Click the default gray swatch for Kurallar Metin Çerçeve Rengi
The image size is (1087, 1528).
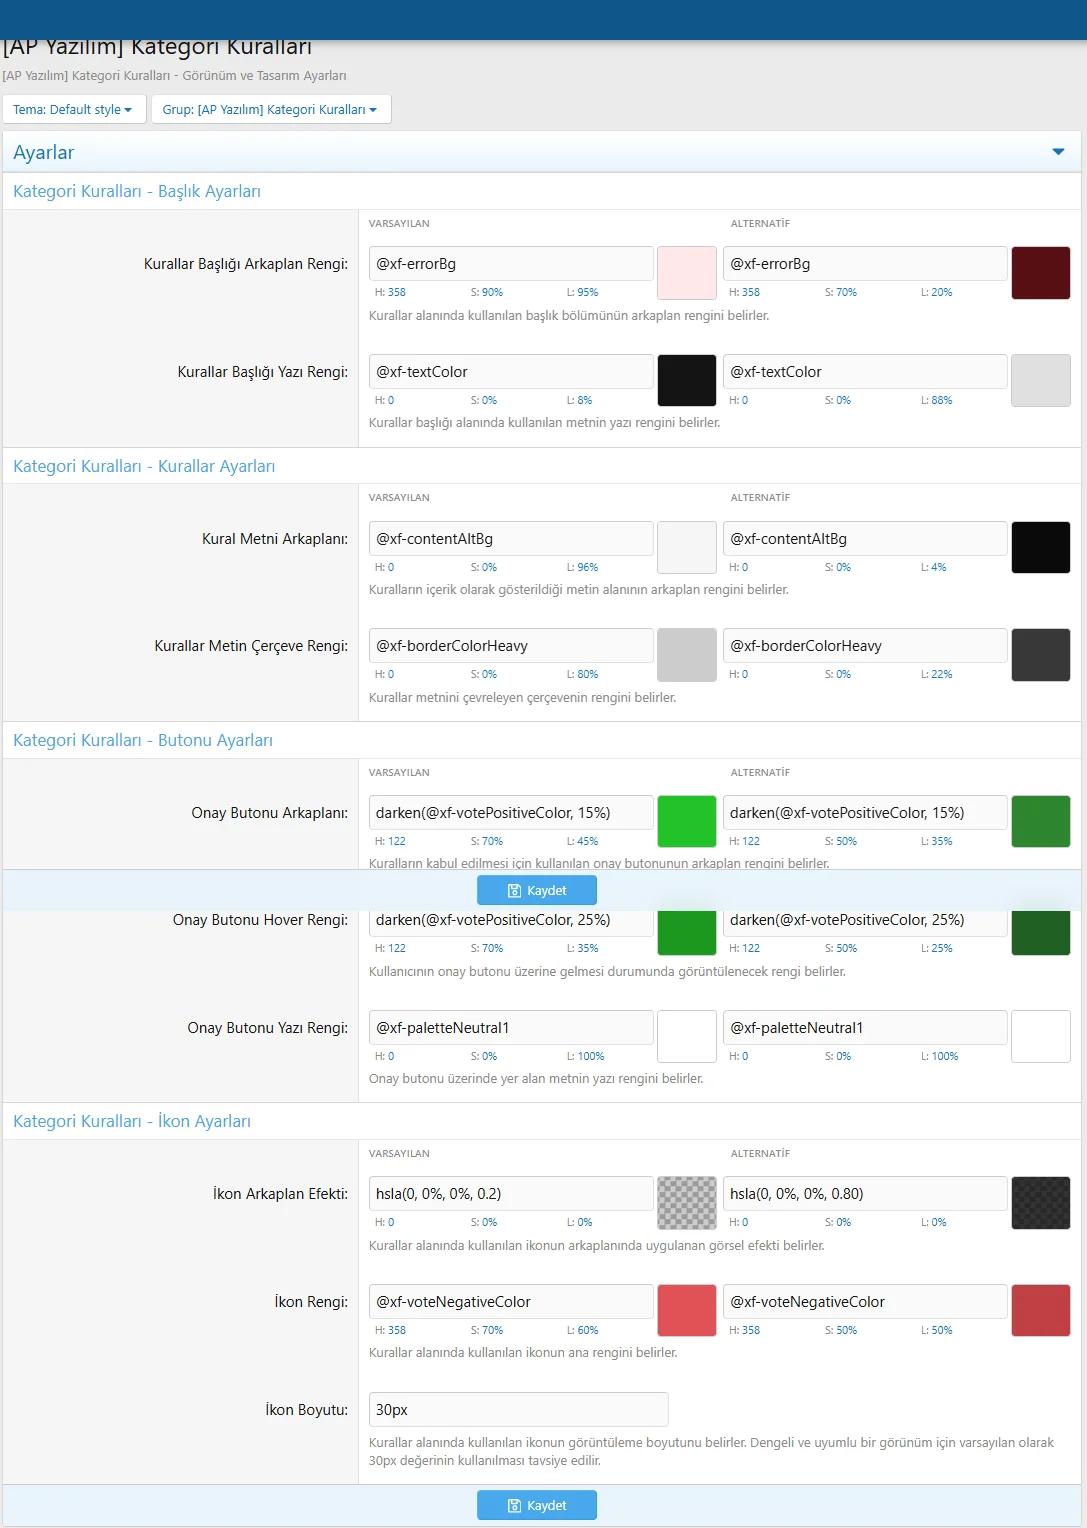(686, 655)
